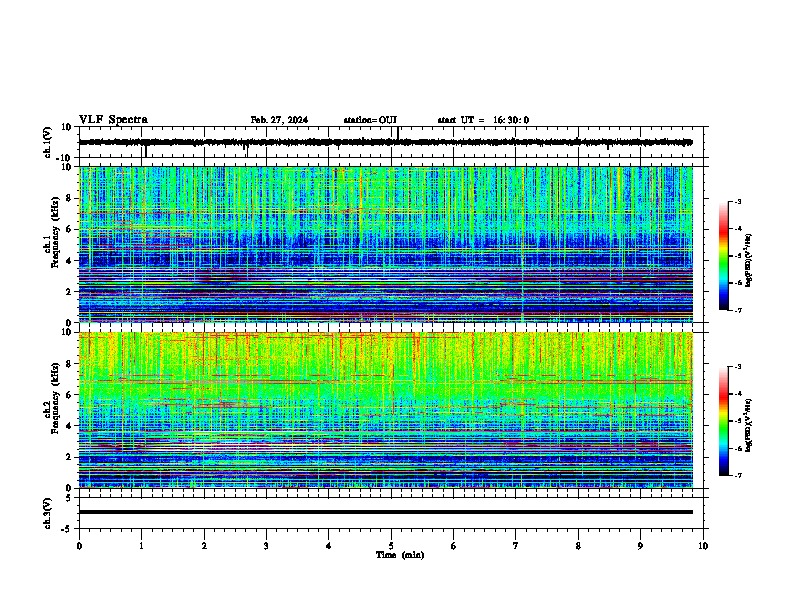The width and height of the screenshot is (792, 612).
Task: Click the ch.2 spectrogram color bar
Action: click(x=724, y=421)
